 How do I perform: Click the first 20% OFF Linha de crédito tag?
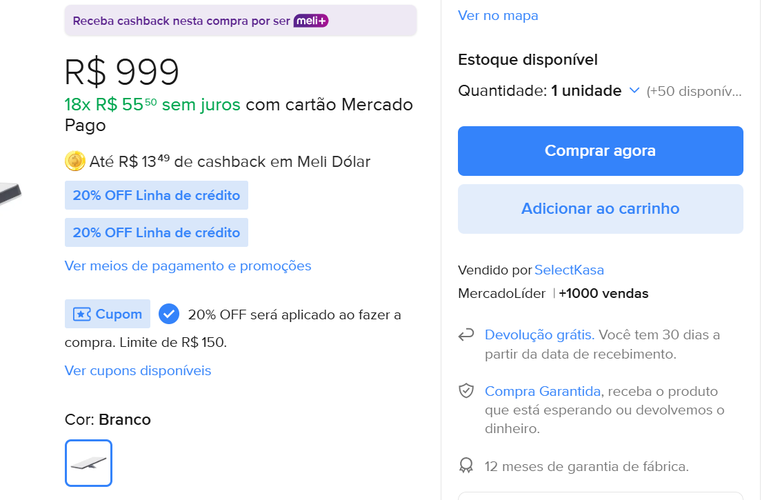pyautogui.click(x=156, y=195)
